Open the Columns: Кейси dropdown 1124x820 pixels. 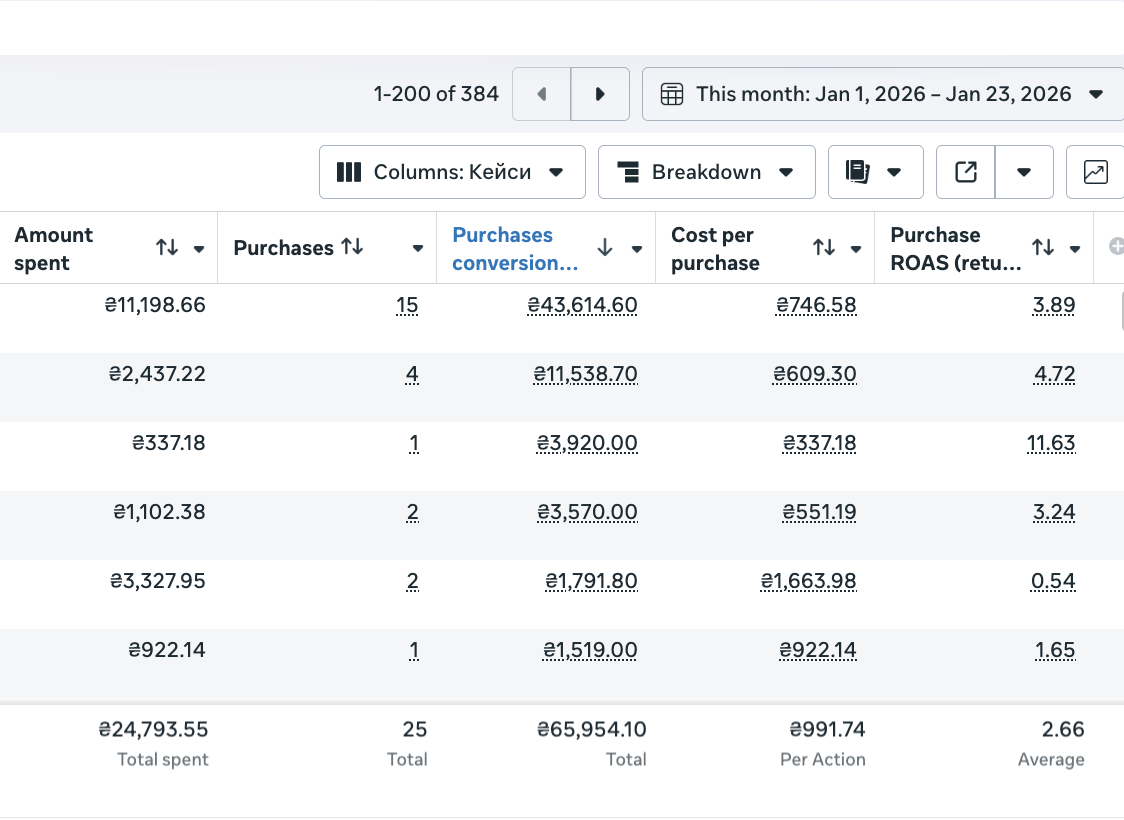452,172
